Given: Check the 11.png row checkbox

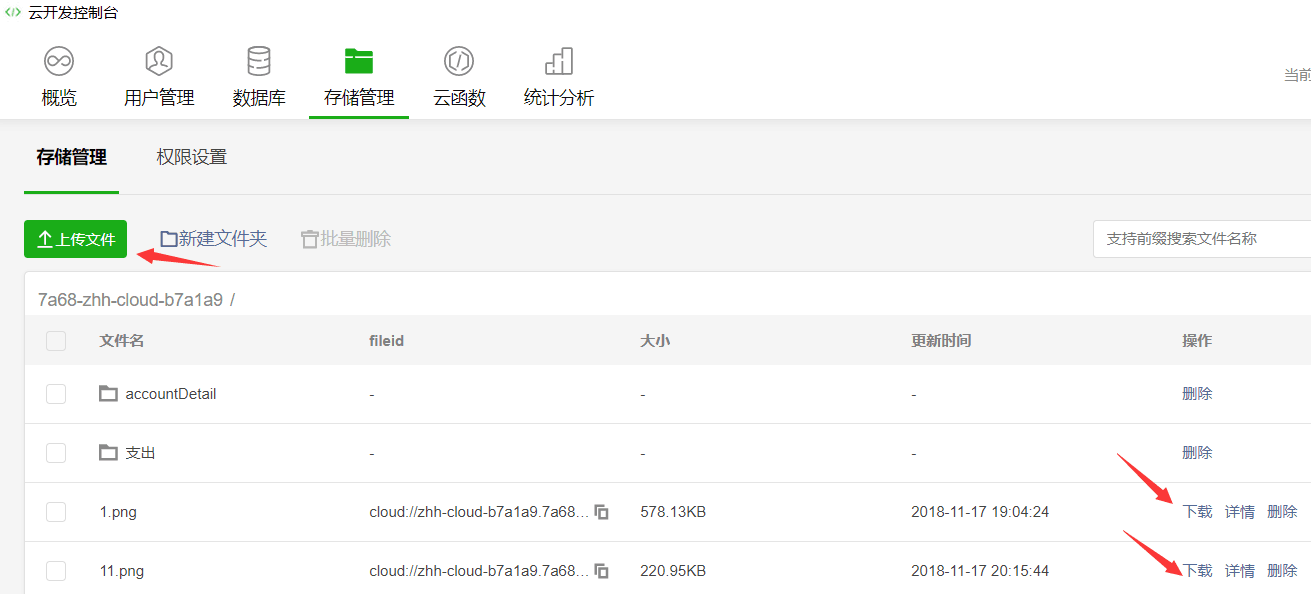Looking at the screenshot, I should [x=56, y=571].
